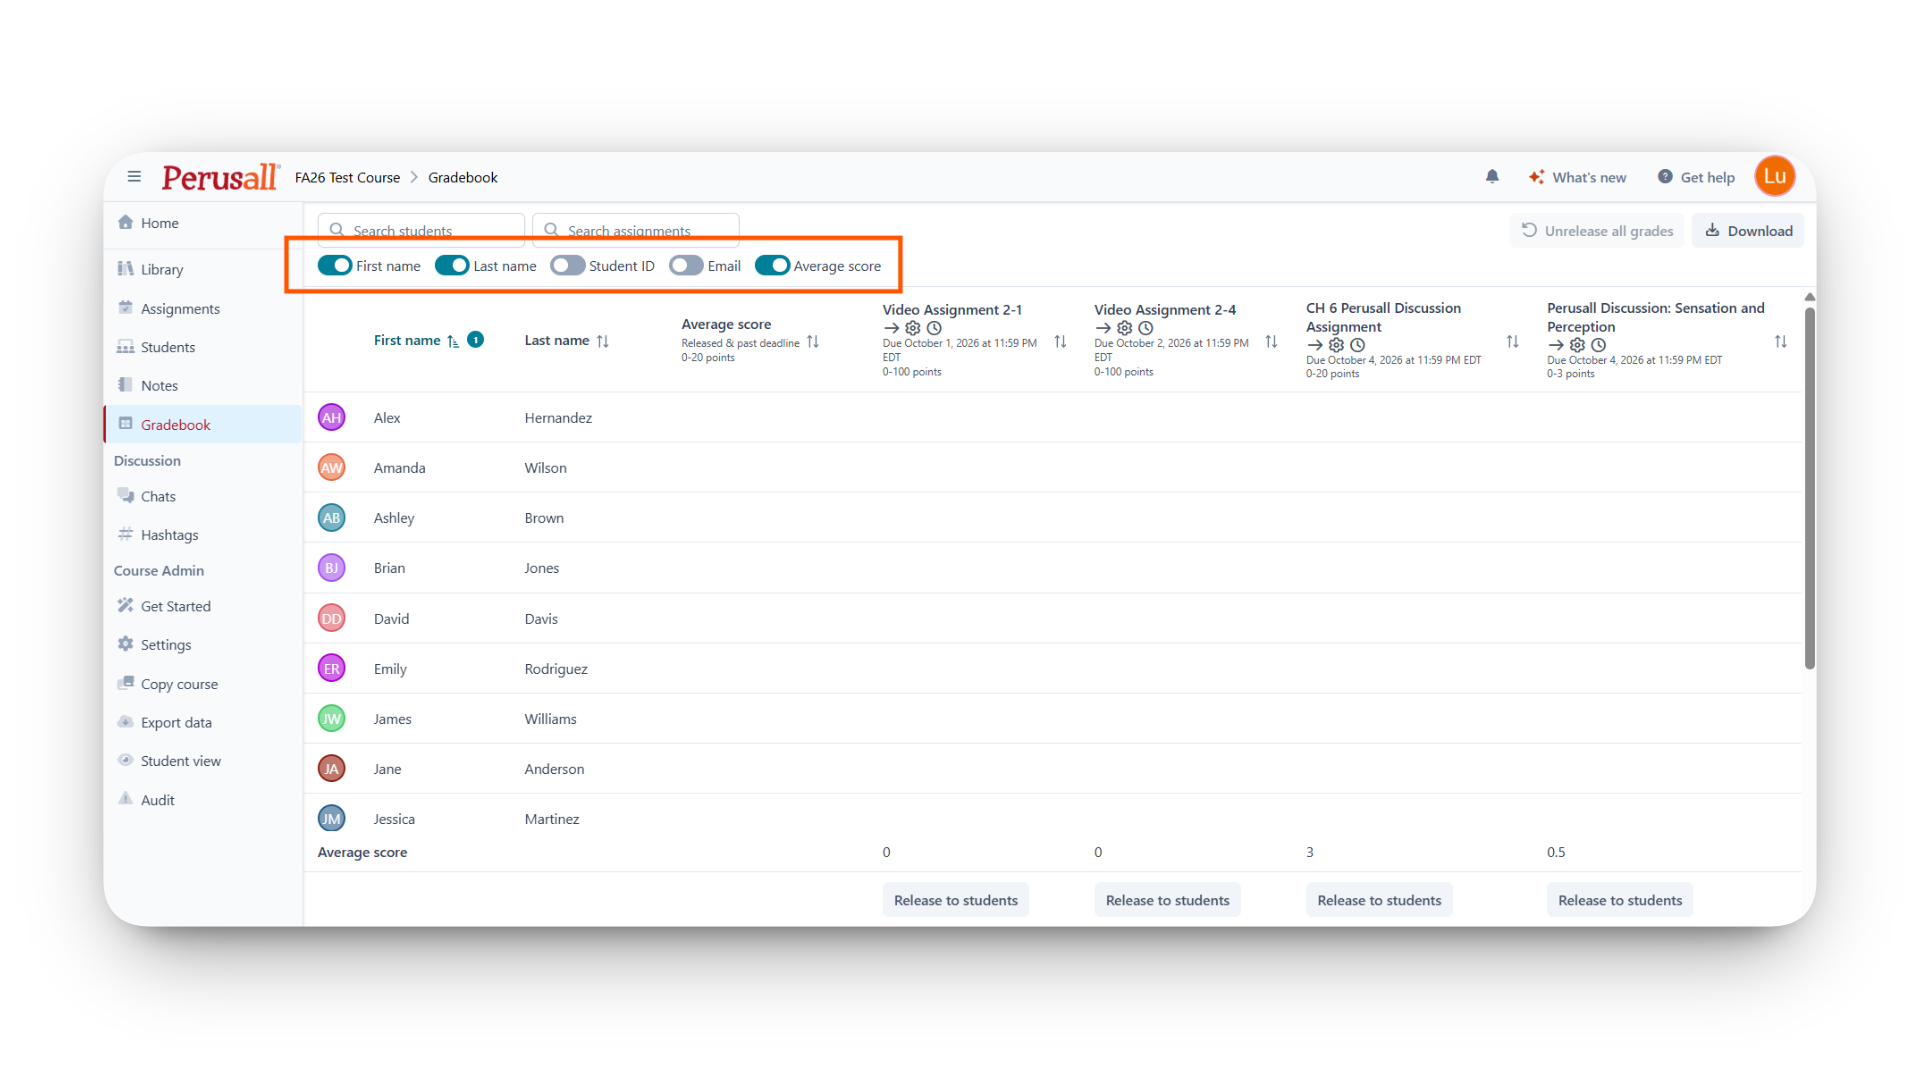
Task: Open the Lu user avatar menu
Action: [x=1775, y=177]
